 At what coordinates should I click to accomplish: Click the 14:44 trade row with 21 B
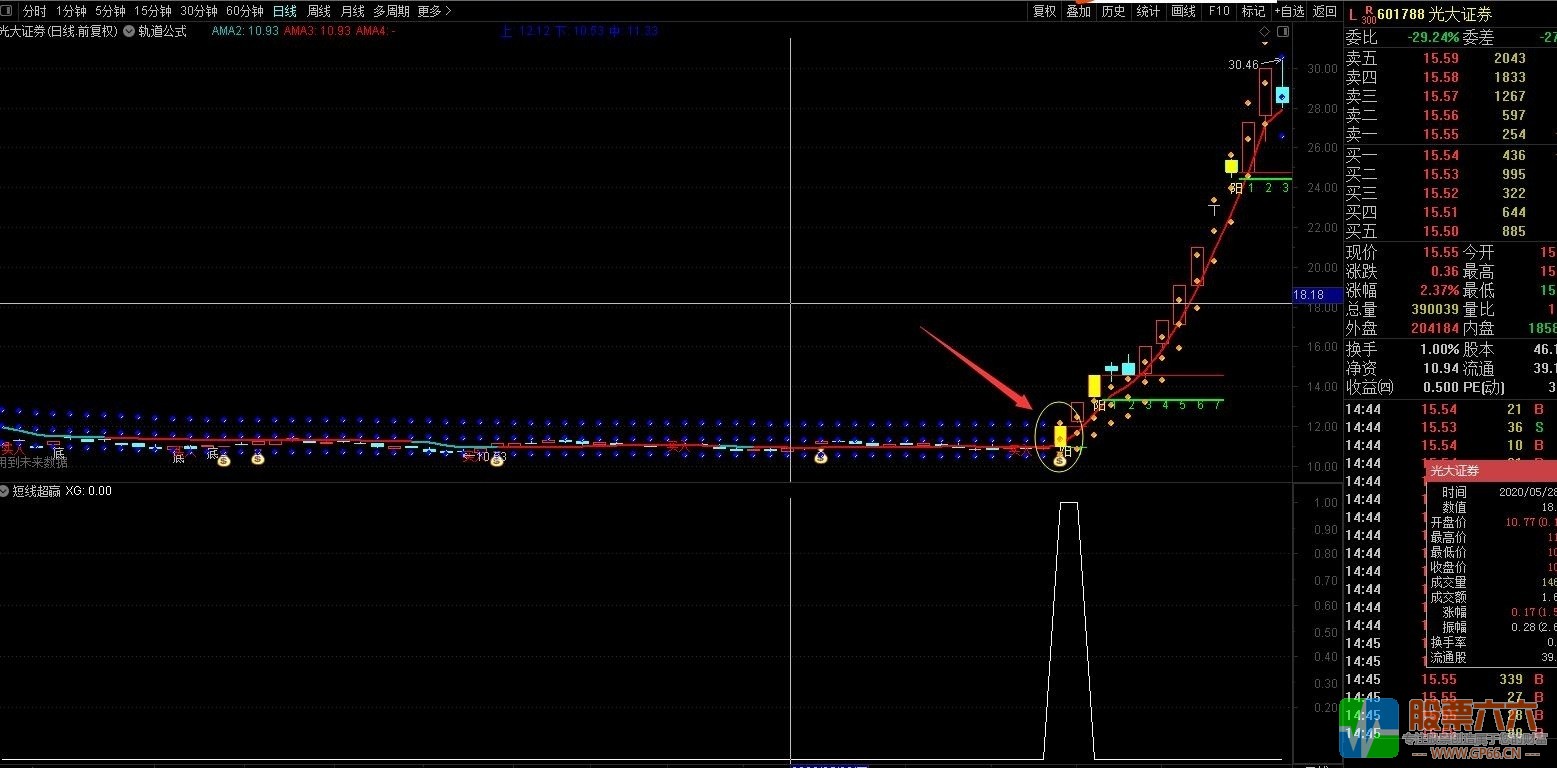coord(1450,409)
